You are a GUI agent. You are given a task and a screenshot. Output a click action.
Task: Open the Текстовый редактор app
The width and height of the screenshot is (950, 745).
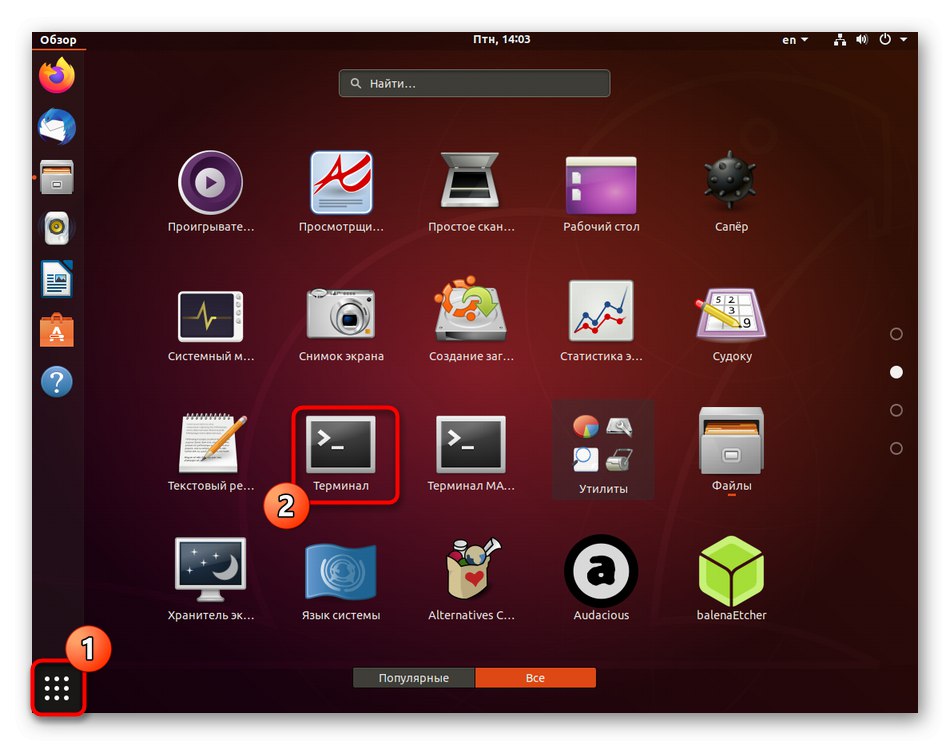coord(211,444)
